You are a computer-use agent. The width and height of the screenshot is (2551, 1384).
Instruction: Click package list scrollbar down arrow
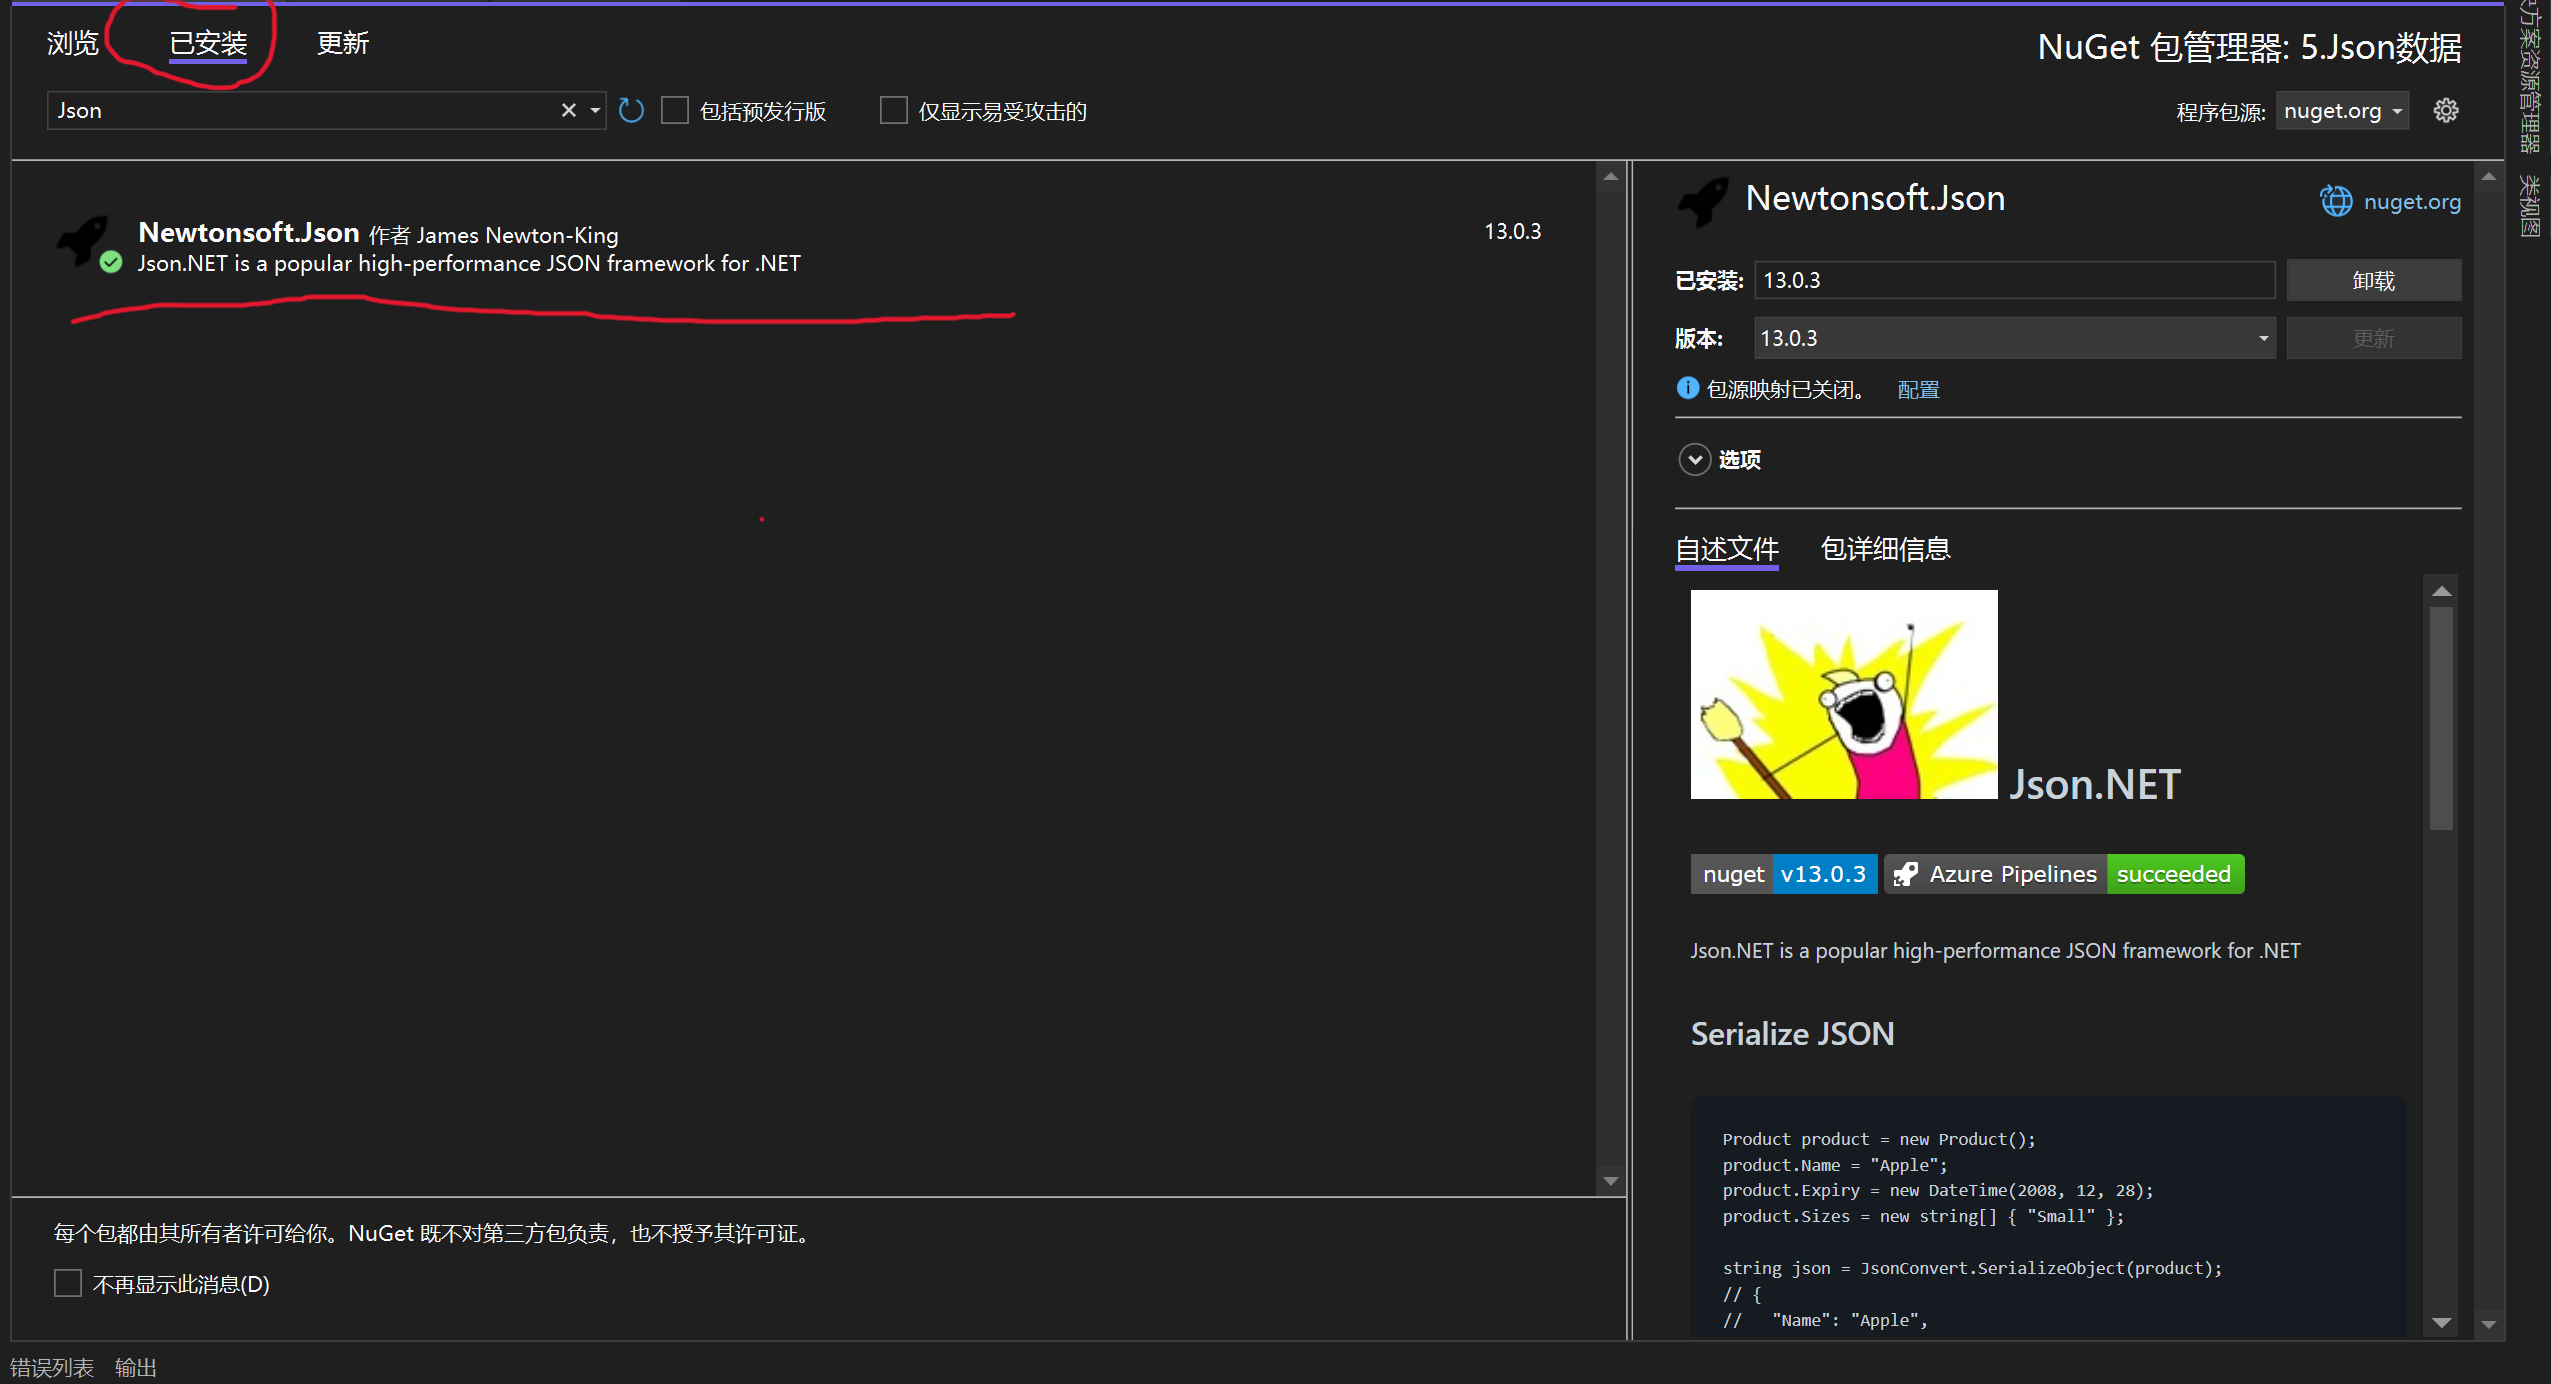pos(1610,1181)
